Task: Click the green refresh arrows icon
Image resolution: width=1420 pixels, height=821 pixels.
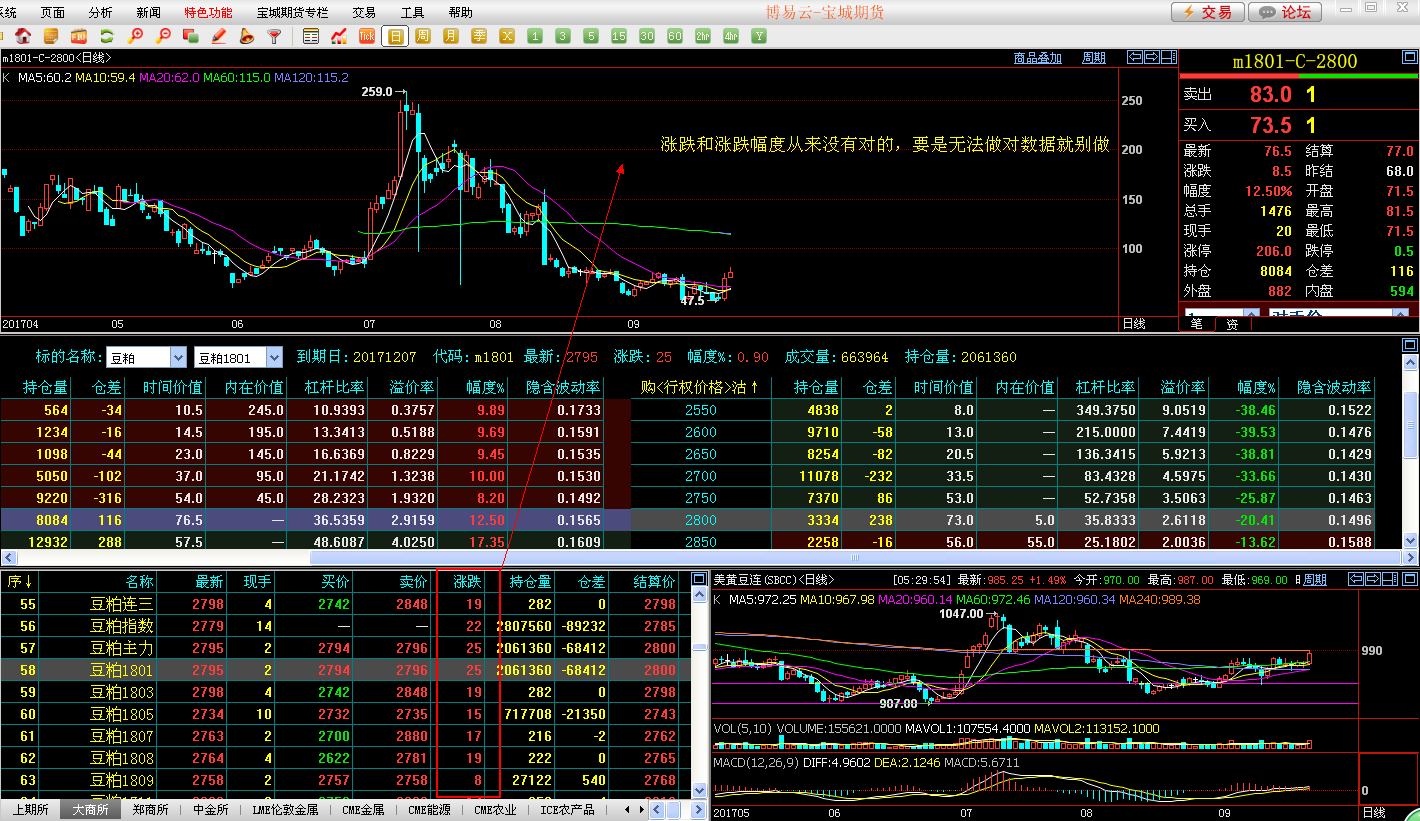Action: pyautogui.click(x=106, y=37)
